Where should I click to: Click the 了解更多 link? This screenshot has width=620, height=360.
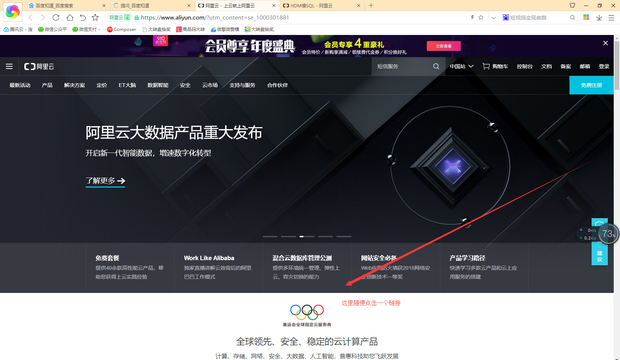(105, 181)
